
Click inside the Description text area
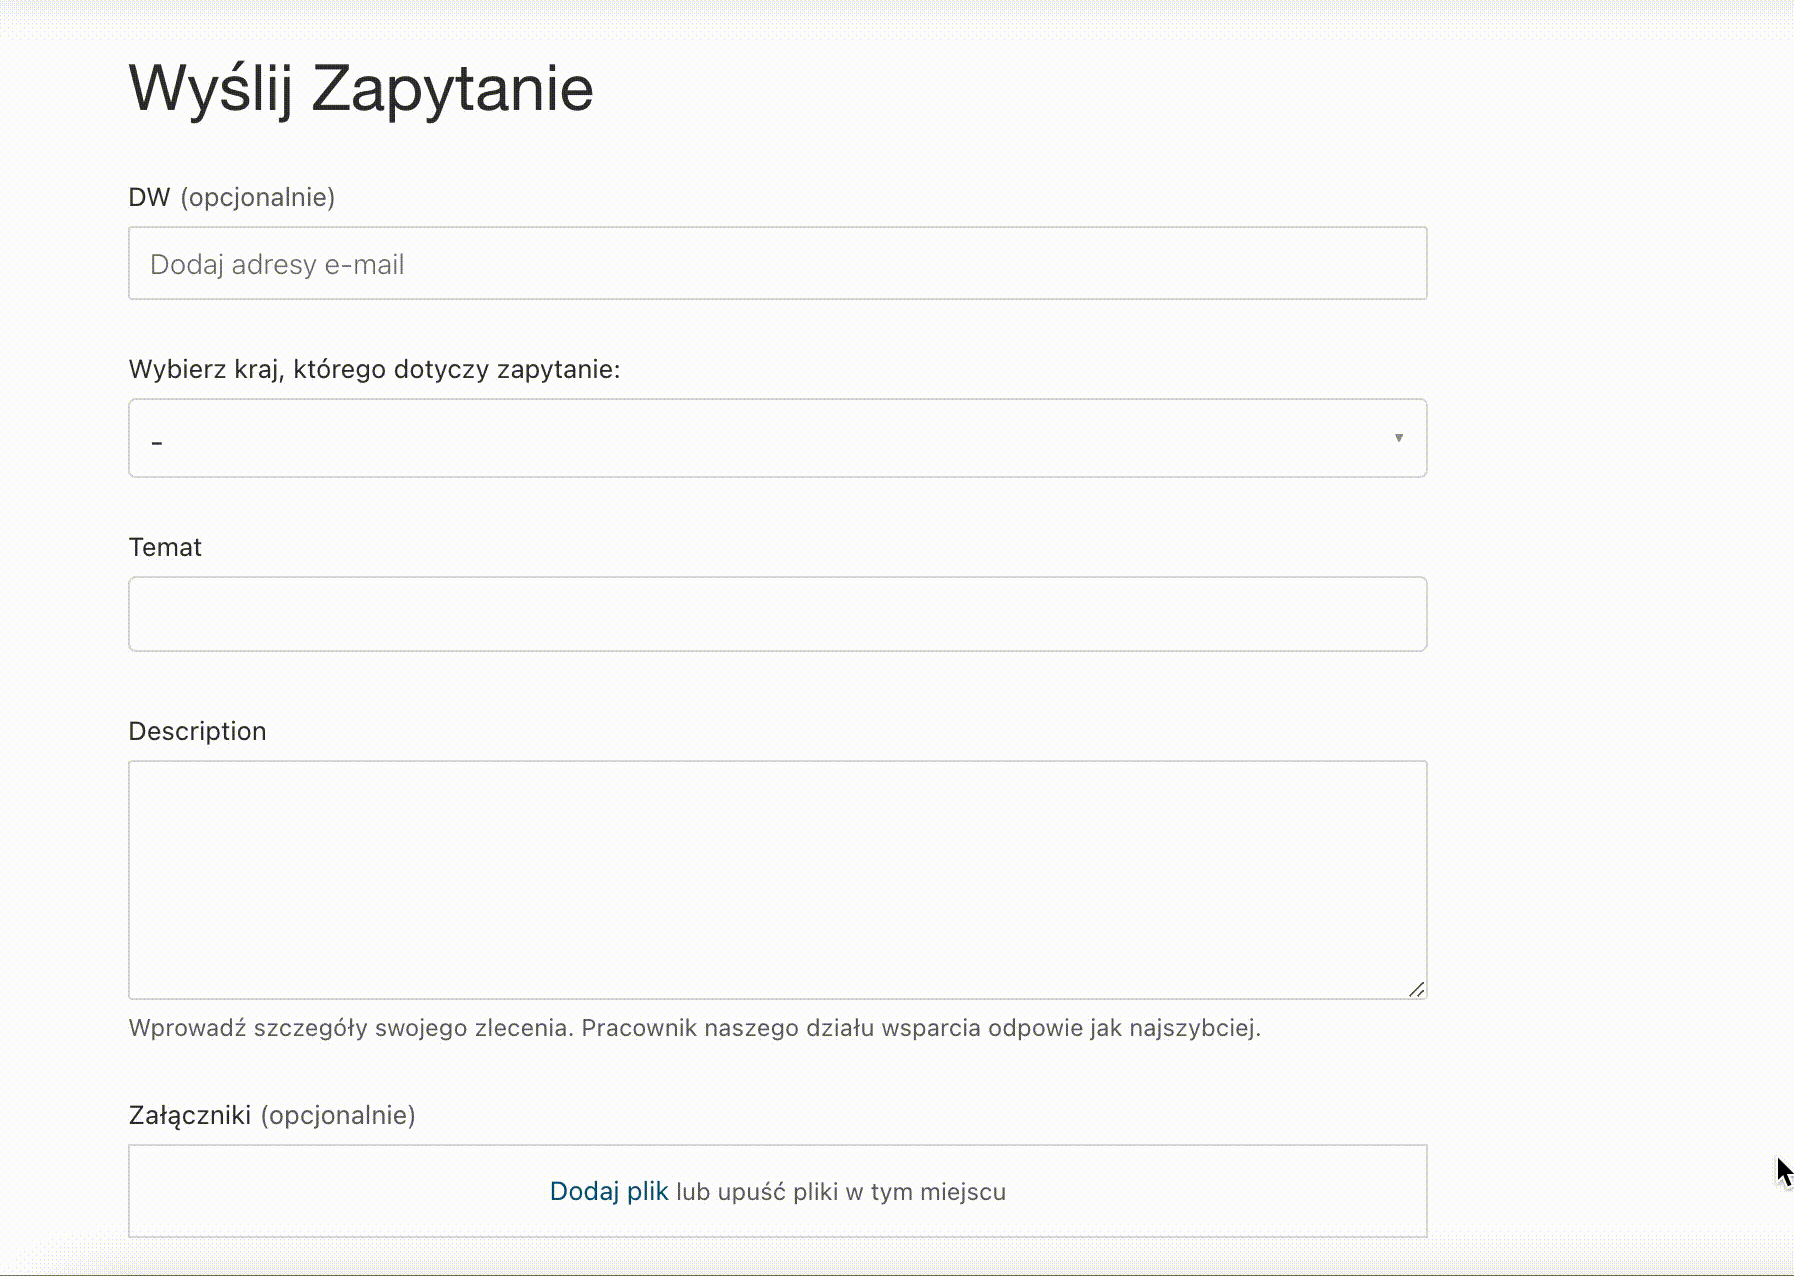click(x=777, y=879)
